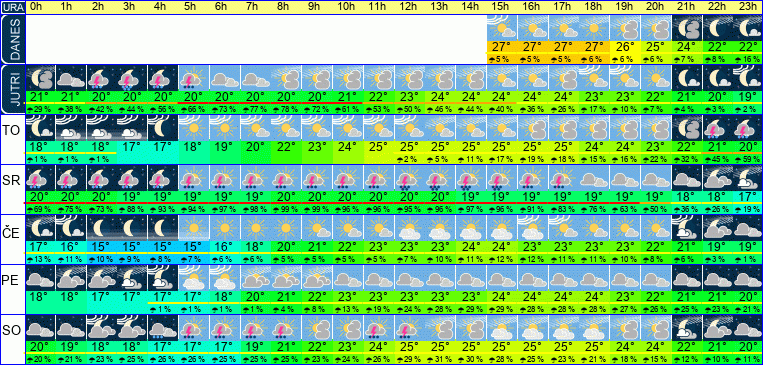This screenshot has height=365, width=763.
Task: Click the night rain icon for SO at 4h
Action: coord(163,328)
